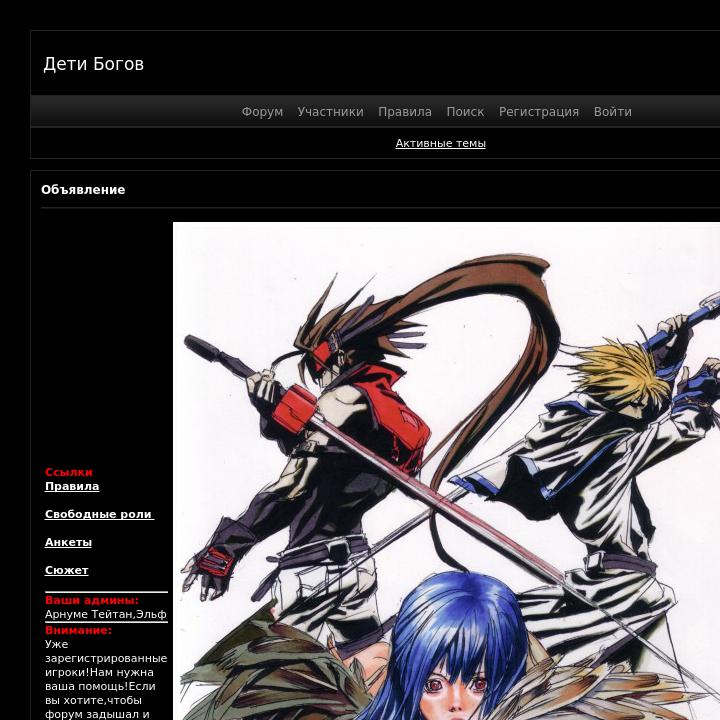
Task: Click the red Ссылки heading
Action: 69,472
